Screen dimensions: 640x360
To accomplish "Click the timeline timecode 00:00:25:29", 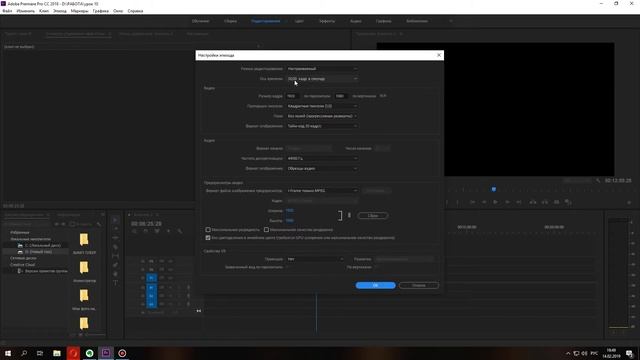I will tap(146, 224).
